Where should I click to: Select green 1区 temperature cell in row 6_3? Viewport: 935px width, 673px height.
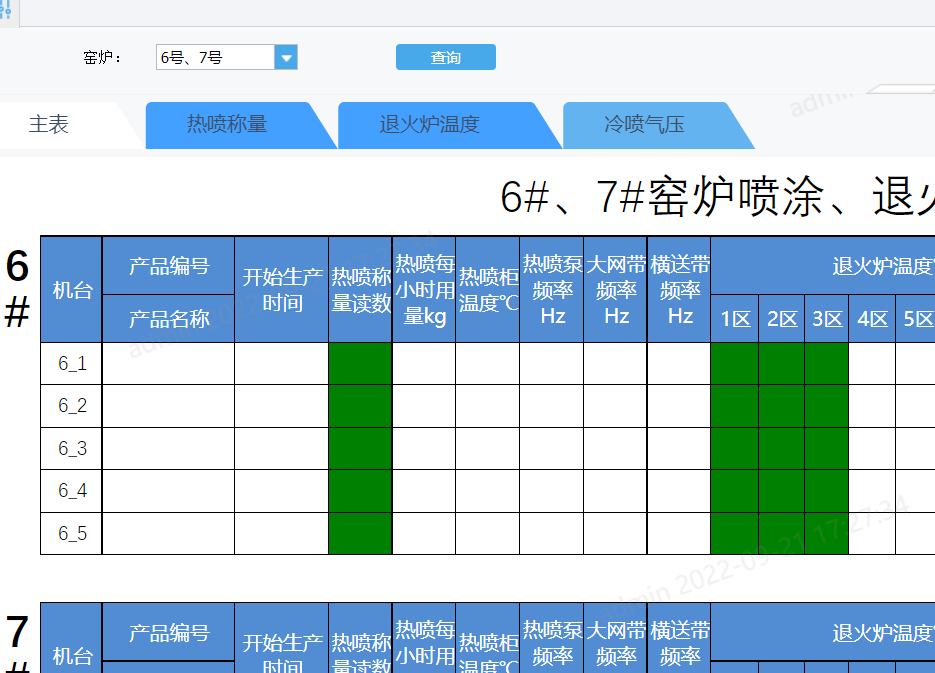734,448
